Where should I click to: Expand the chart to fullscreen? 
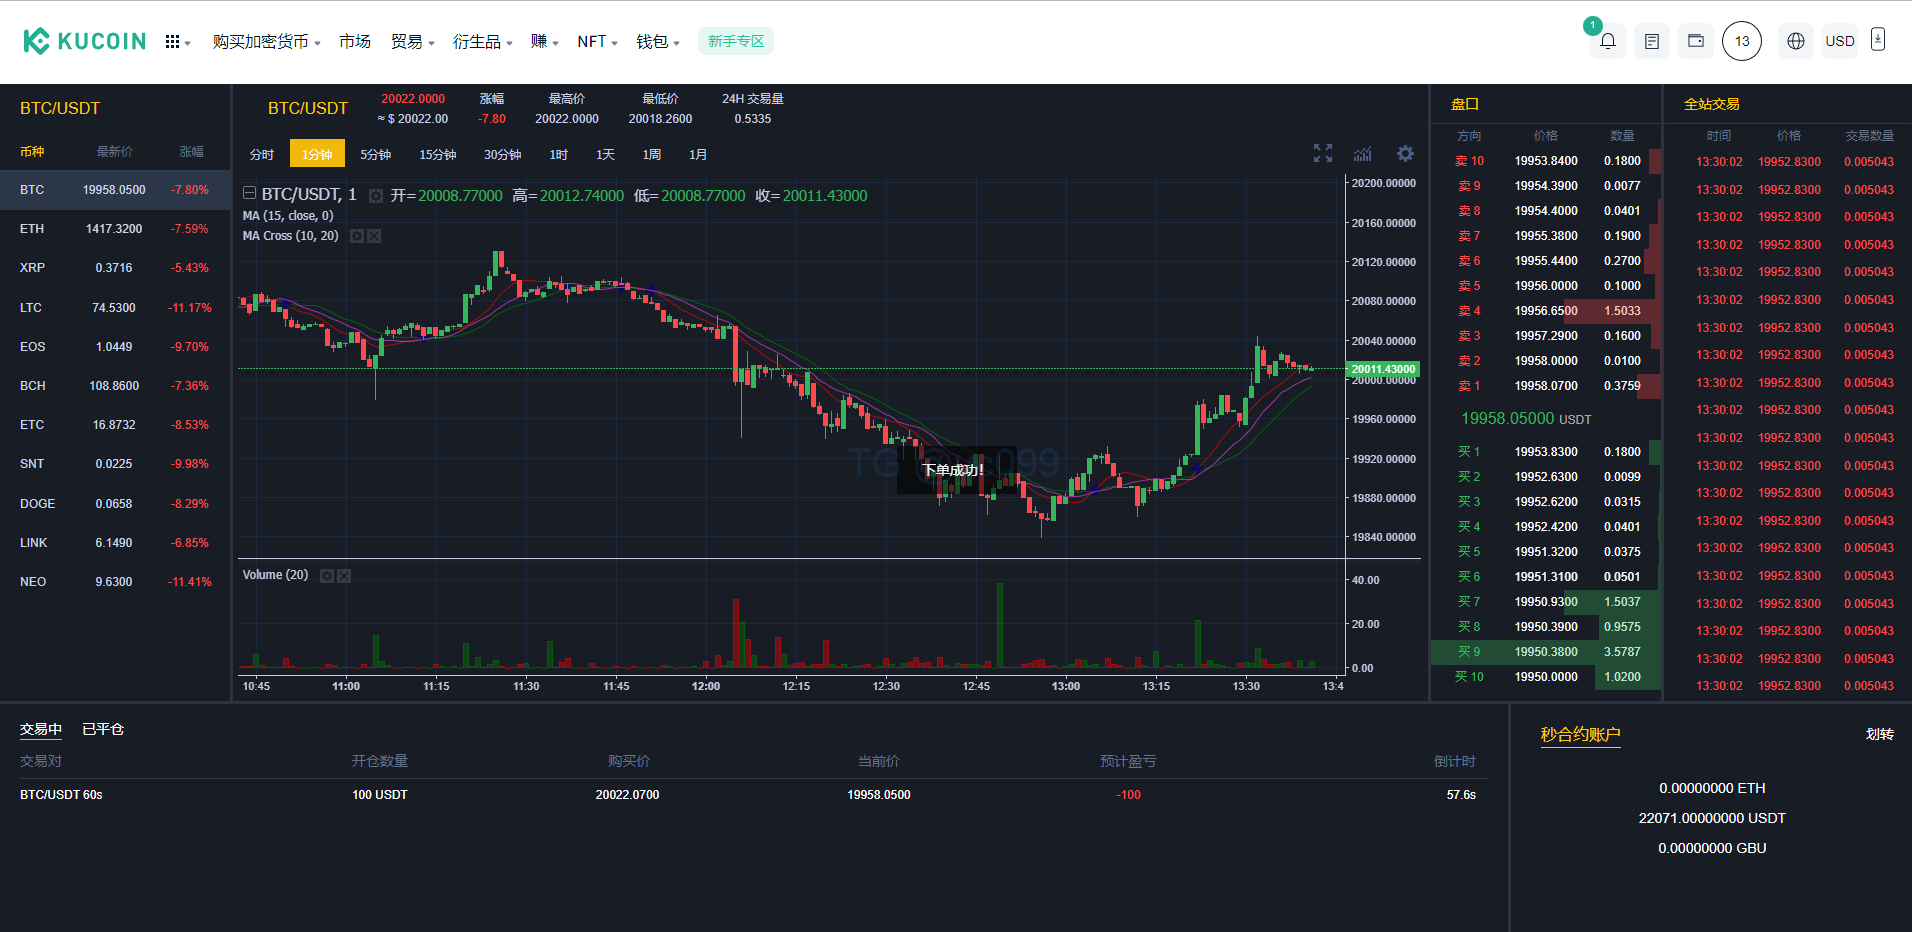(1323, 153)
